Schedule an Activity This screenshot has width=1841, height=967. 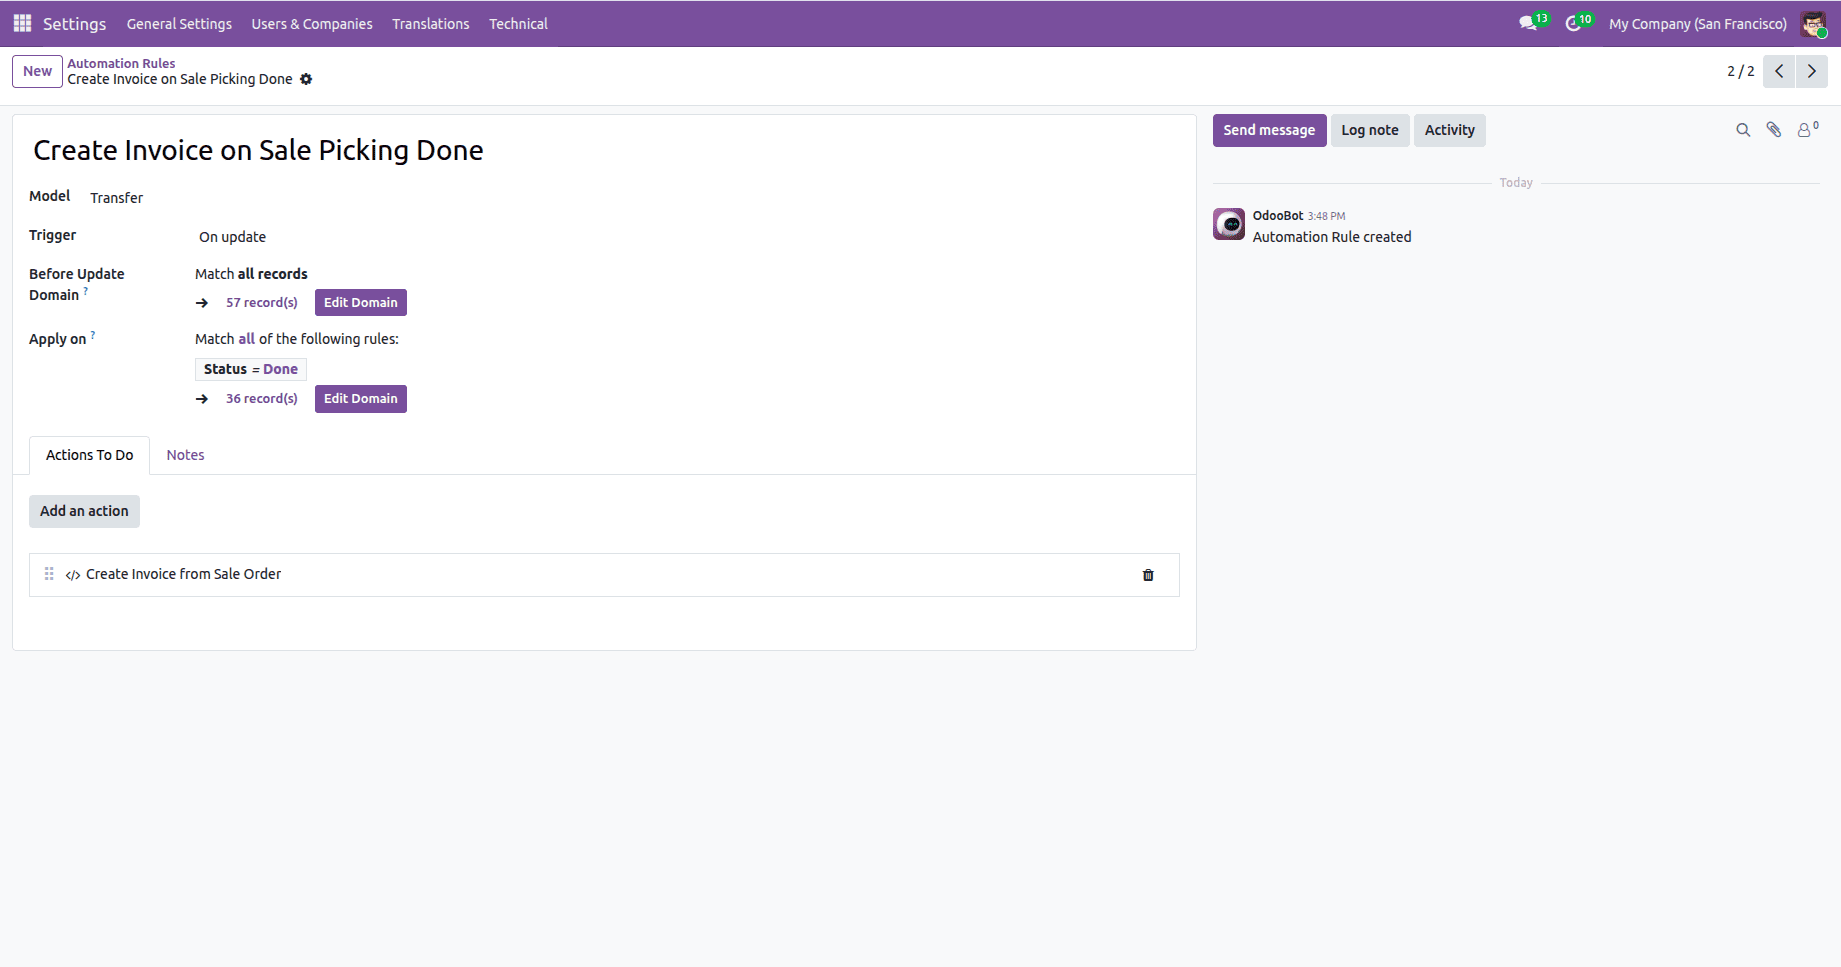pos(1449,130)
